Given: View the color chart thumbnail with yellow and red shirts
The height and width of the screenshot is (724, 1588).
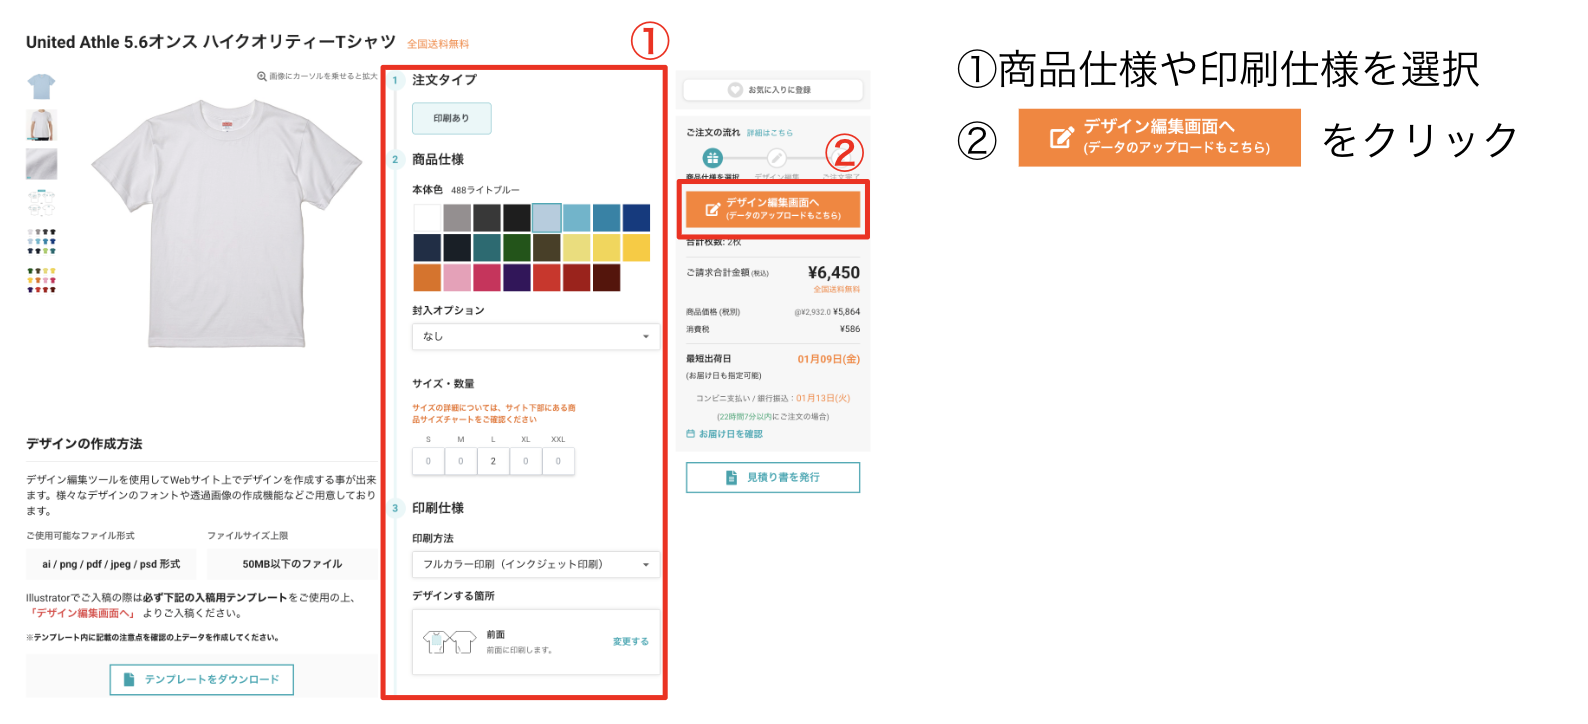Looking at the screenshot, I should click(42, 280).
